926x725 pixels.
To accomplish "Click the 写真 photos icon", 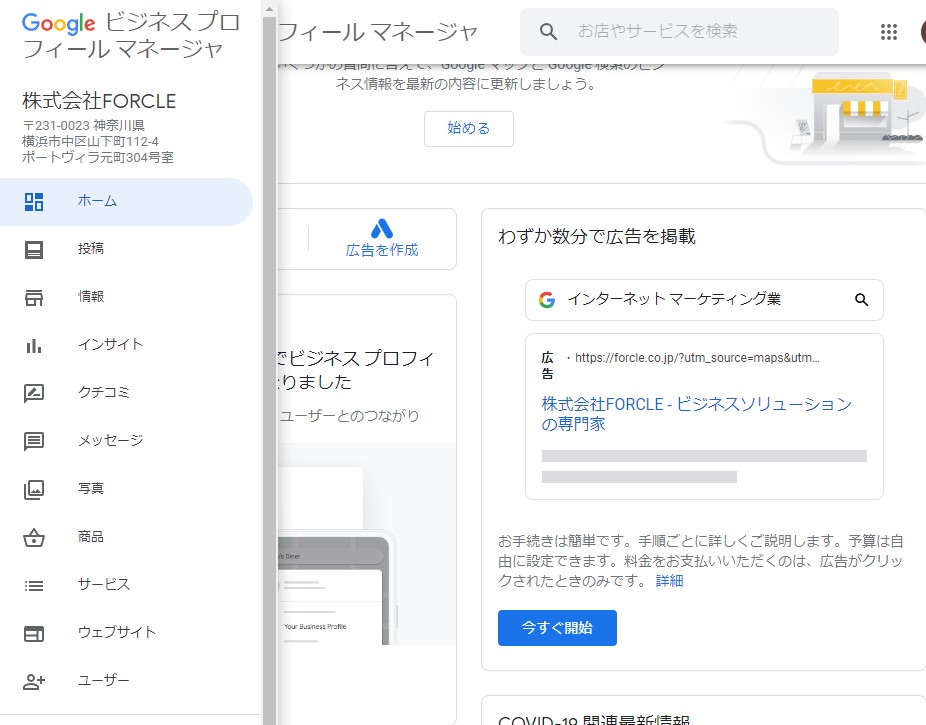I will 34,489.
